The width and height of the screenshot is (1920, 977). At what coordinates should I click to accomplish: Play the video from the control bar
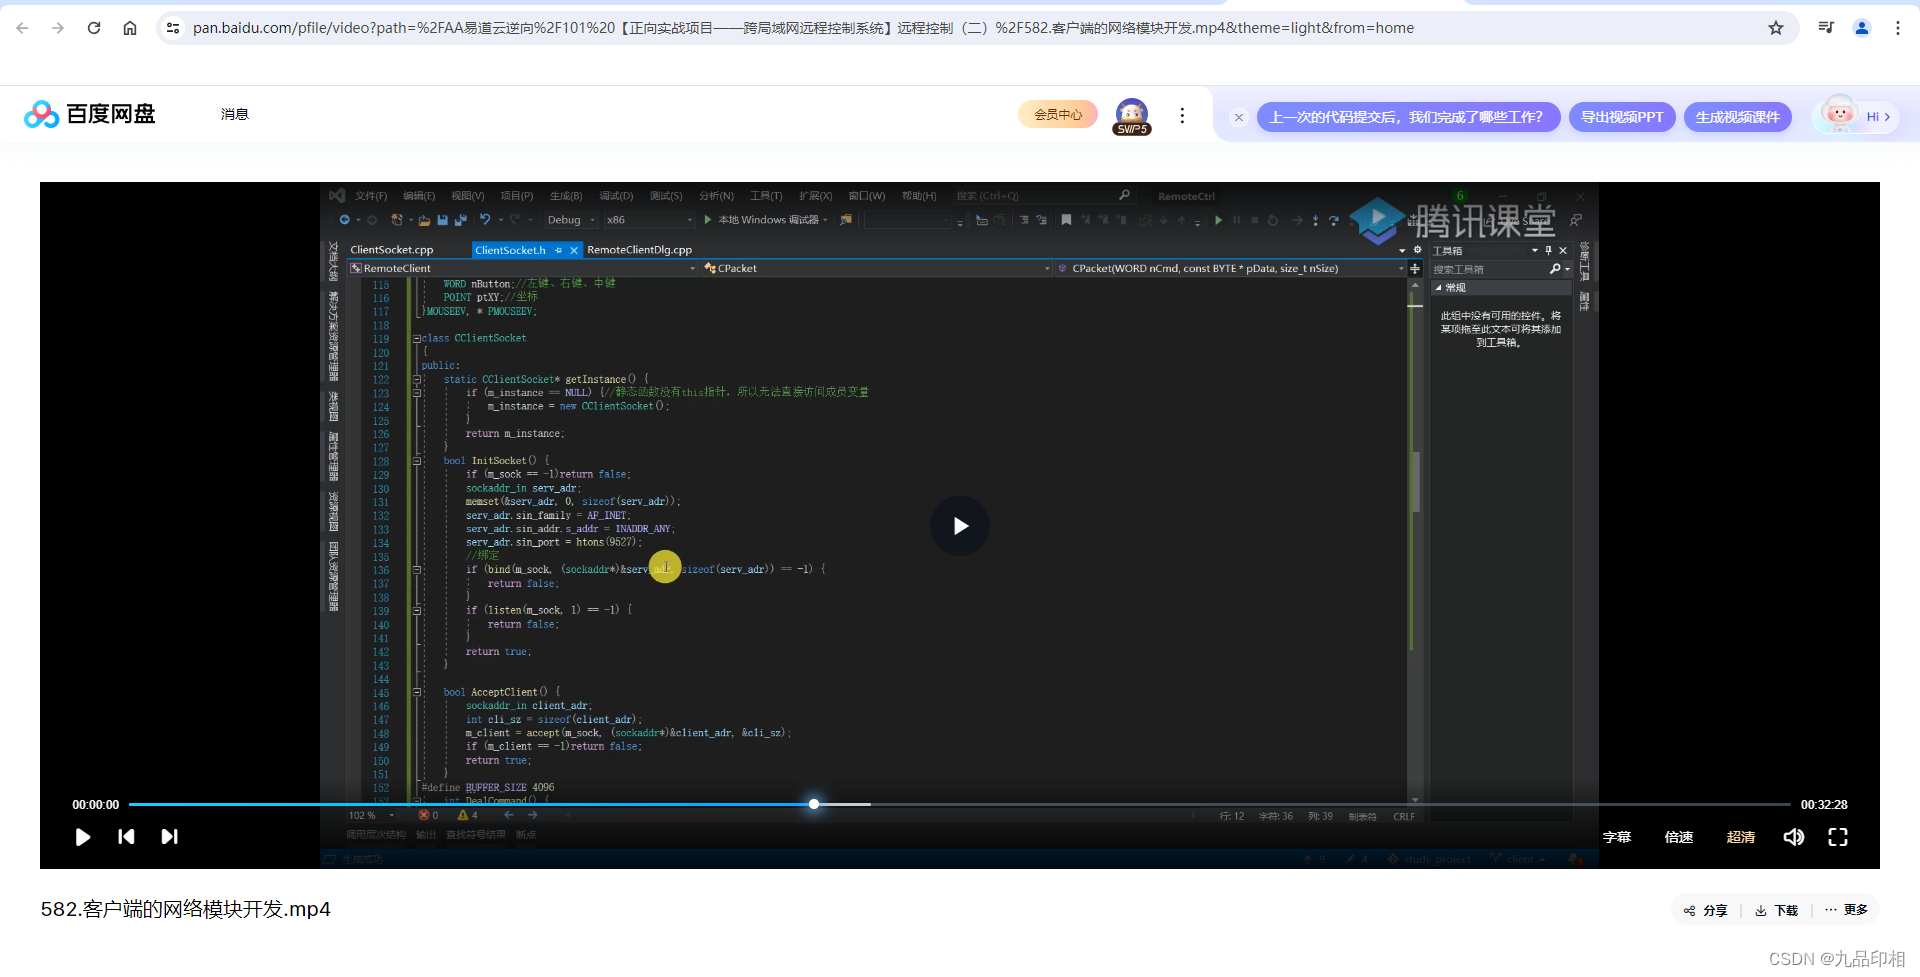pos(83,837)
